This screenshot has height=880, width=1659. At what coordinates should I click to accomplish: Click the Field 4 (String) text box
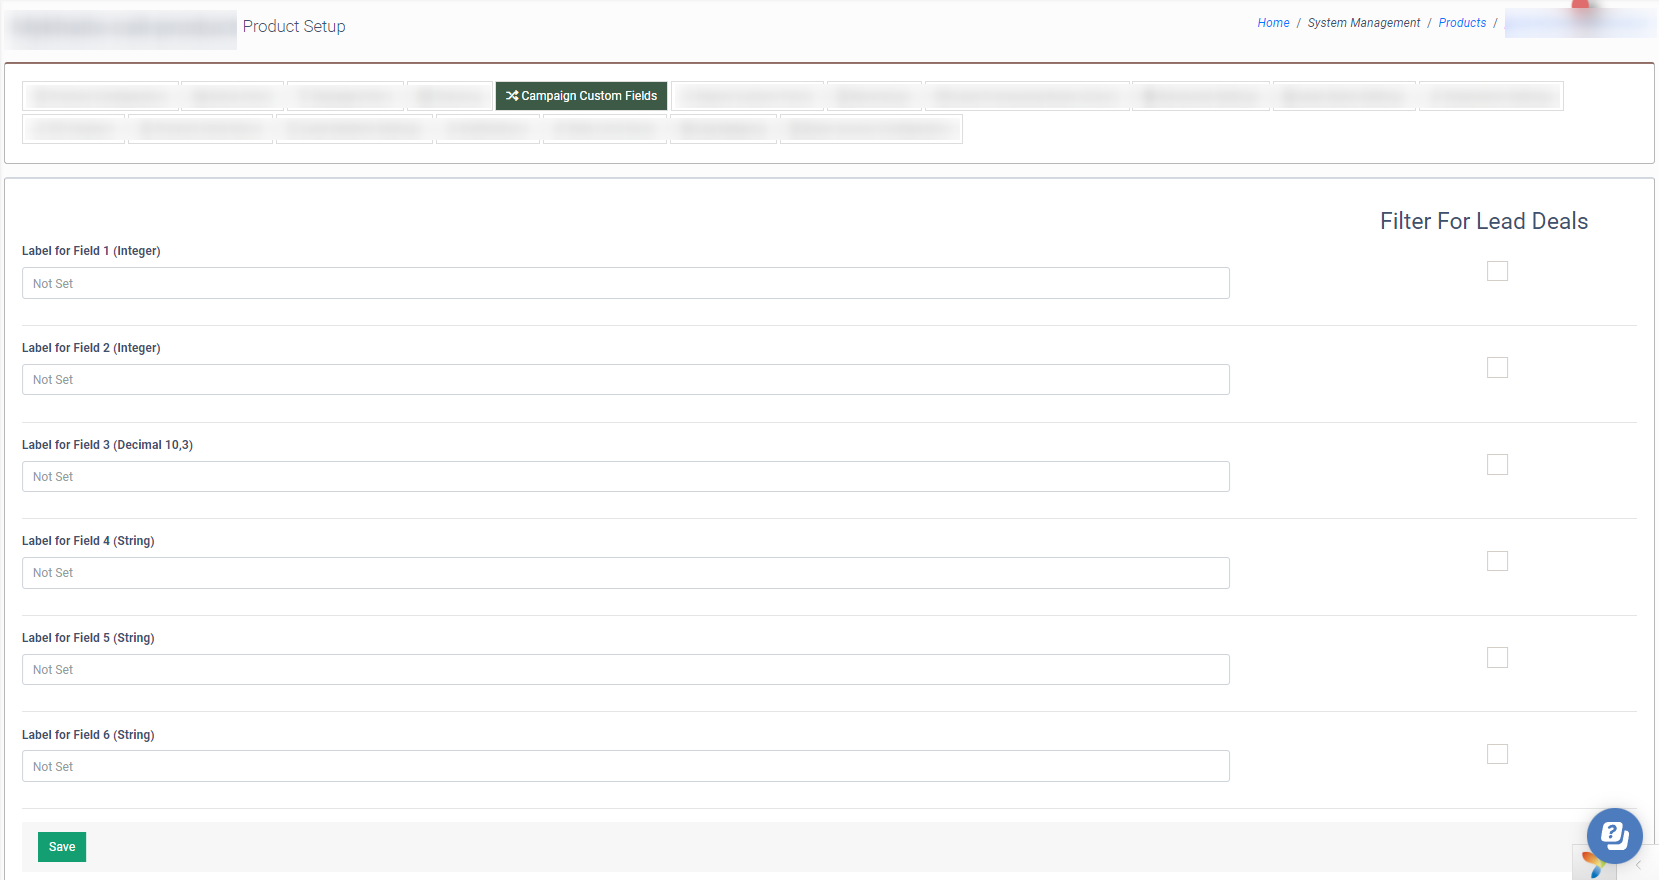pyautogui.click(x=625, y=573)
